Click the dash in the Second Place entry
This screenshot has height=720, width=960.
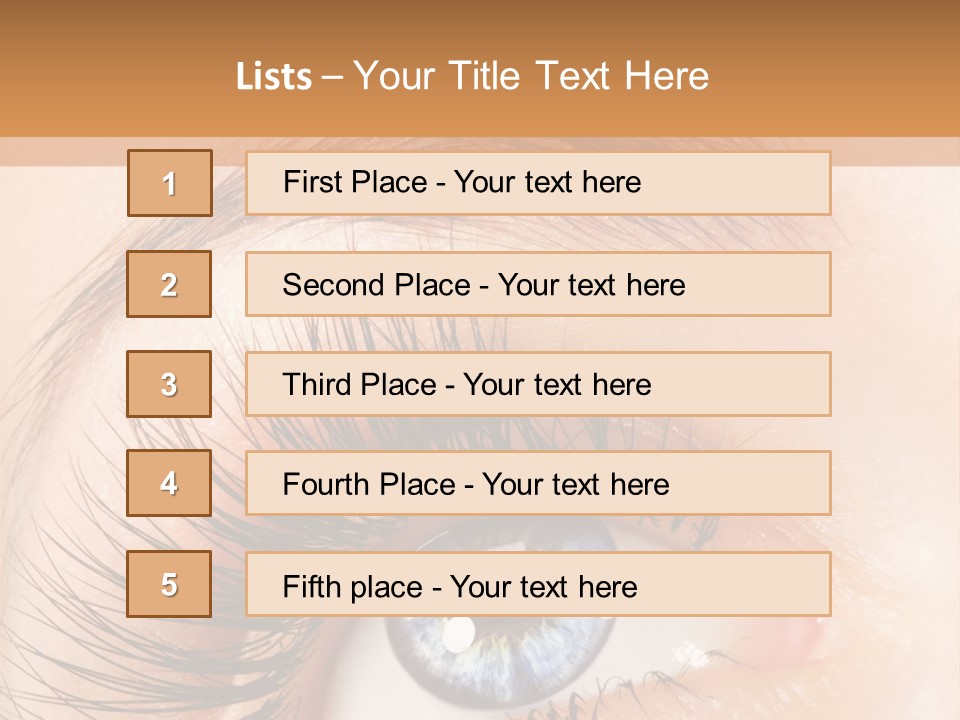[484, 286]
